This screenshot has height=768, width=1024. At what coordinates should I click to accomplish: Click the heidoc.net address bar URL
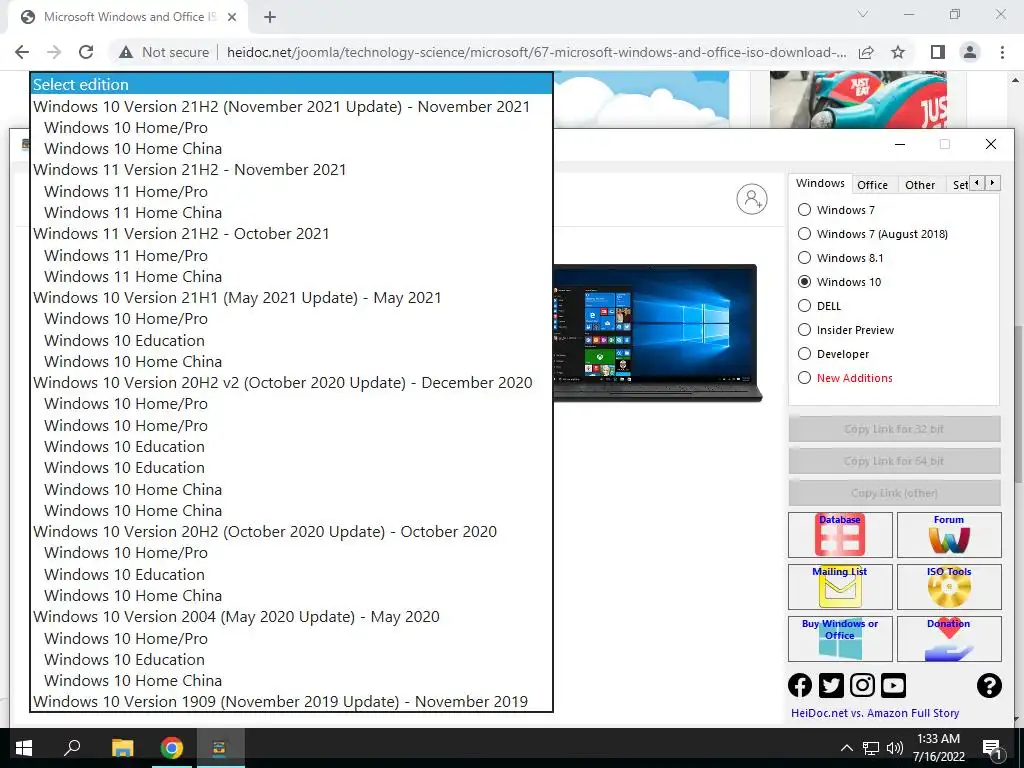[x=536, y=52]
